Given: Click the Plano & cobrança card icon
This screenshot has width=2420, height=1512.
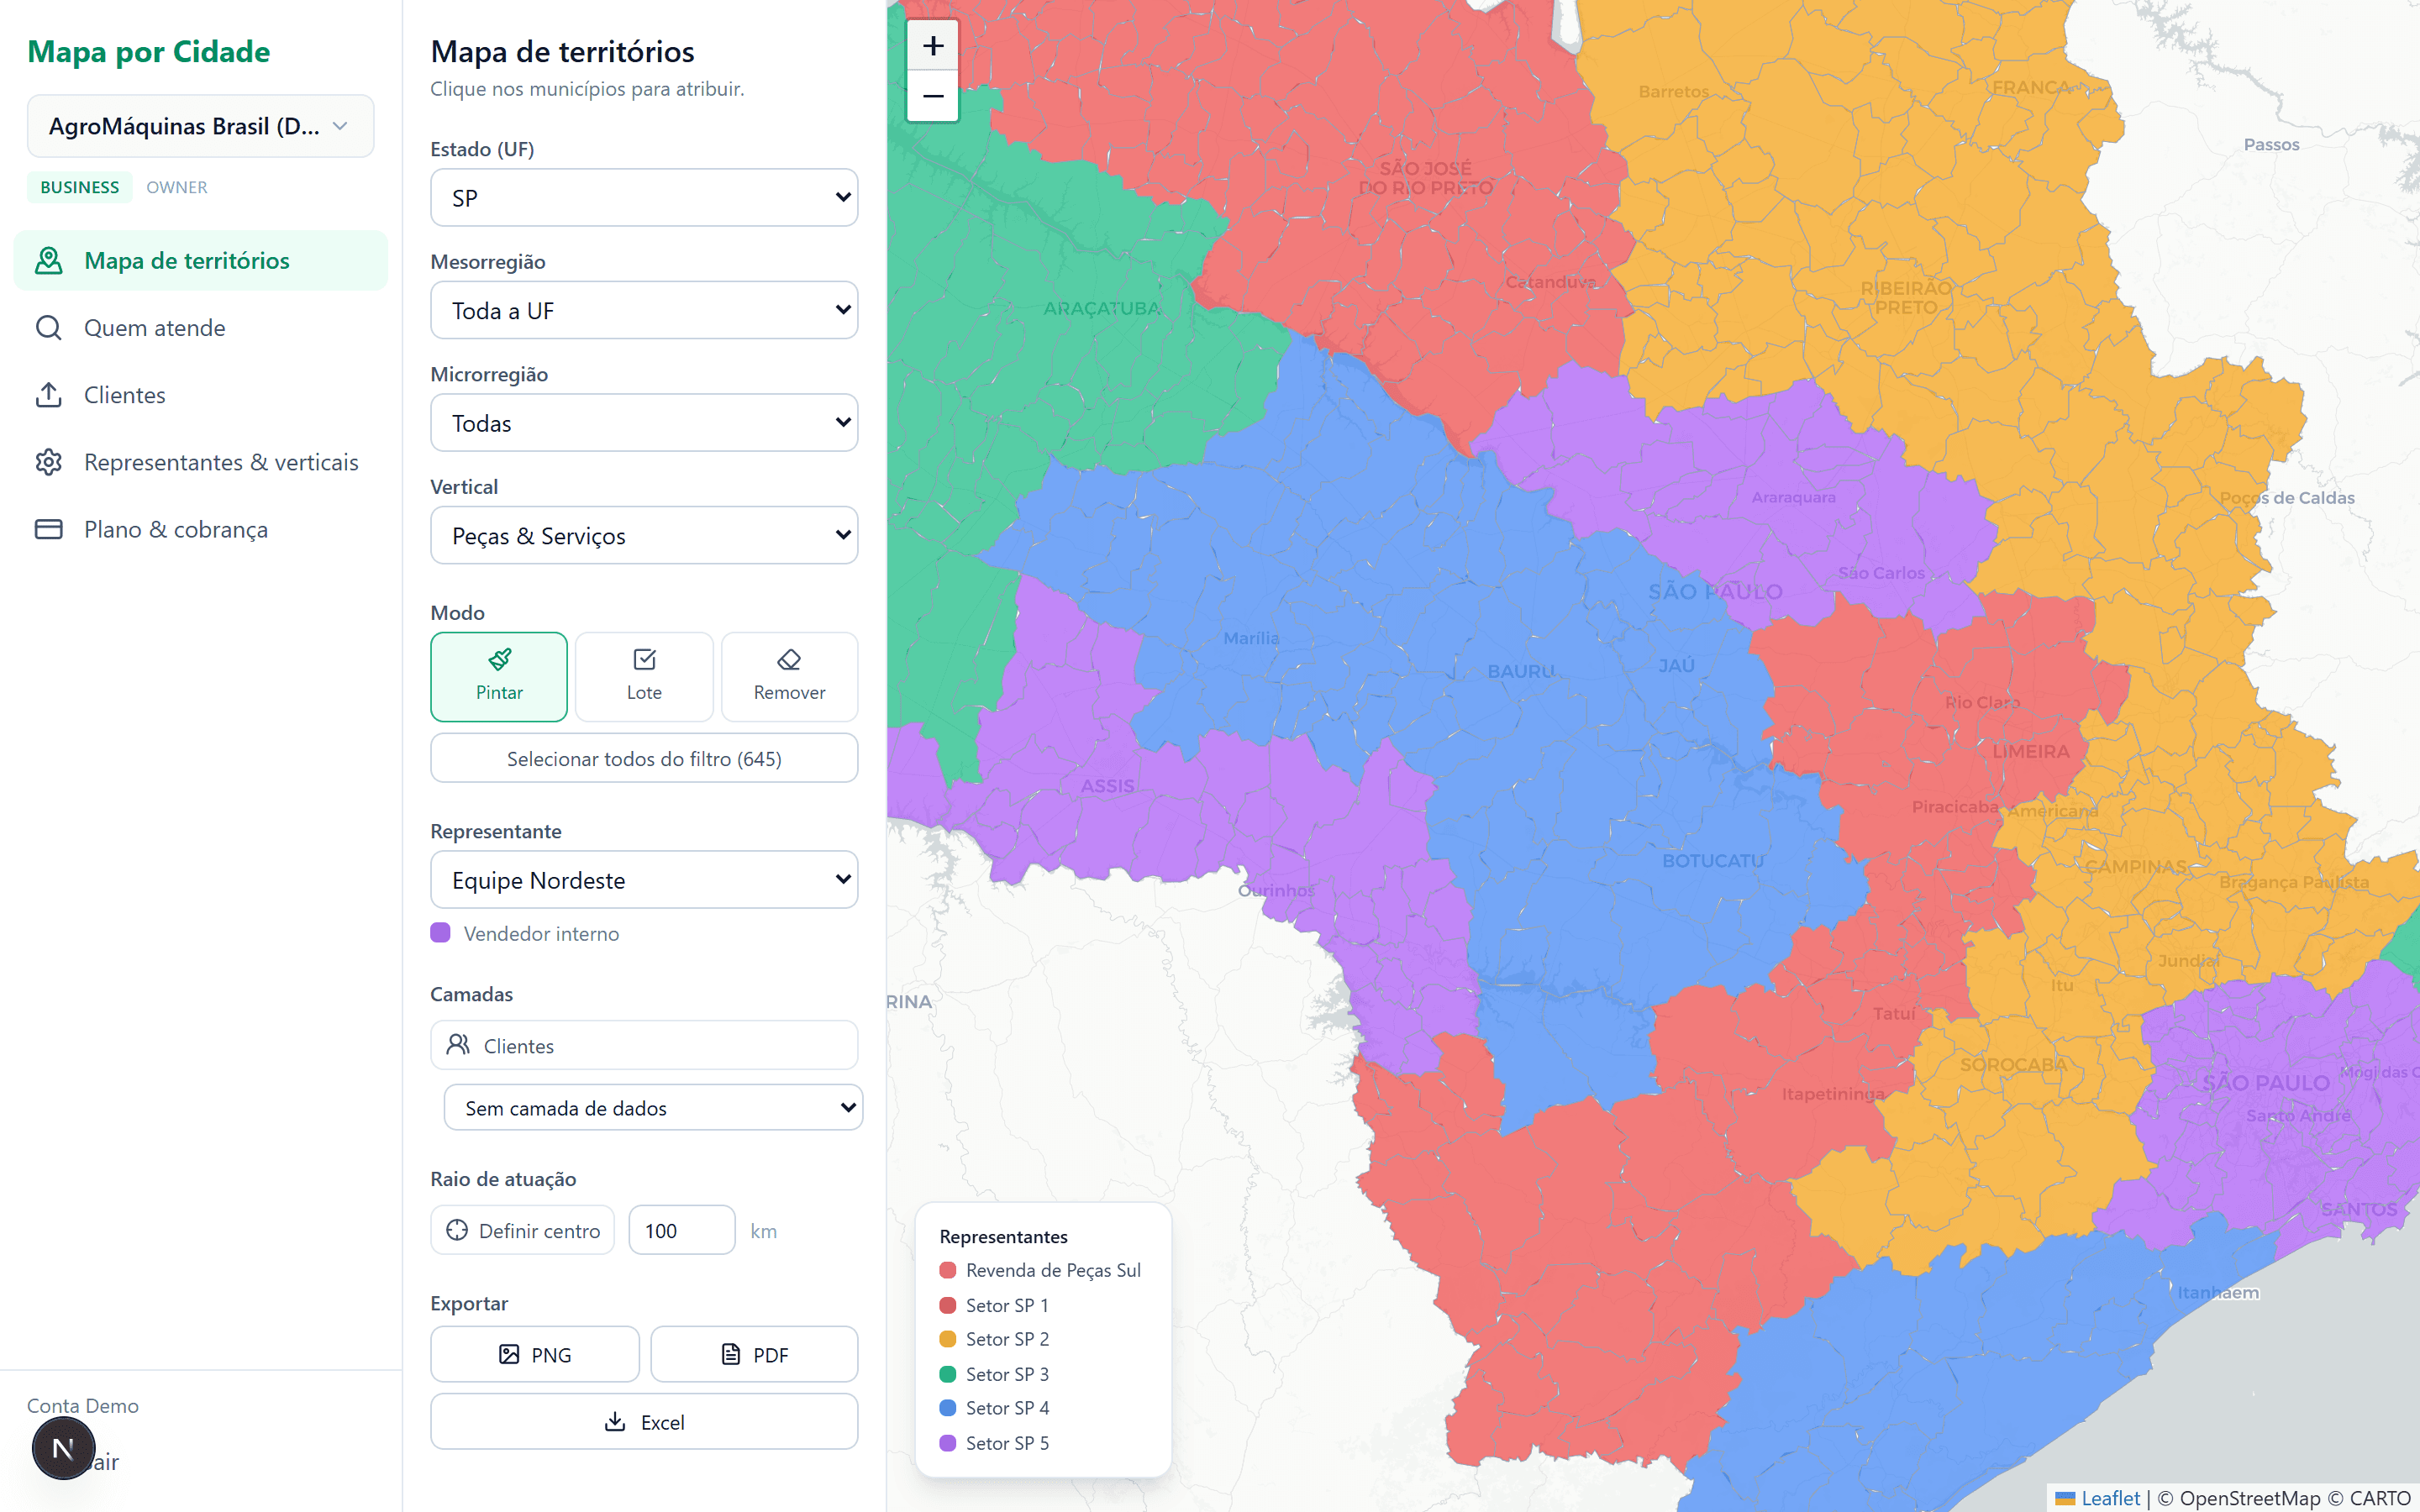Looking at the screenshot, I should [49, 529].
